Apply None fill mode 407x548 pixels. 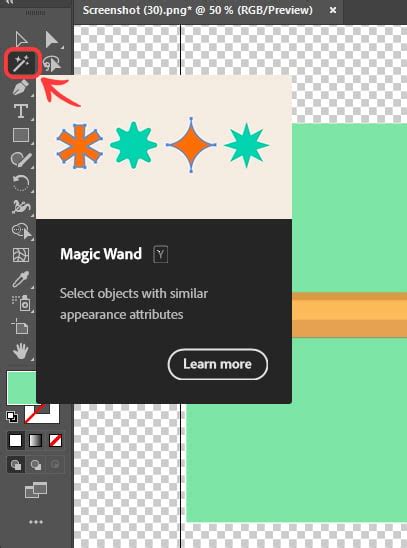[x=56, y=441]
